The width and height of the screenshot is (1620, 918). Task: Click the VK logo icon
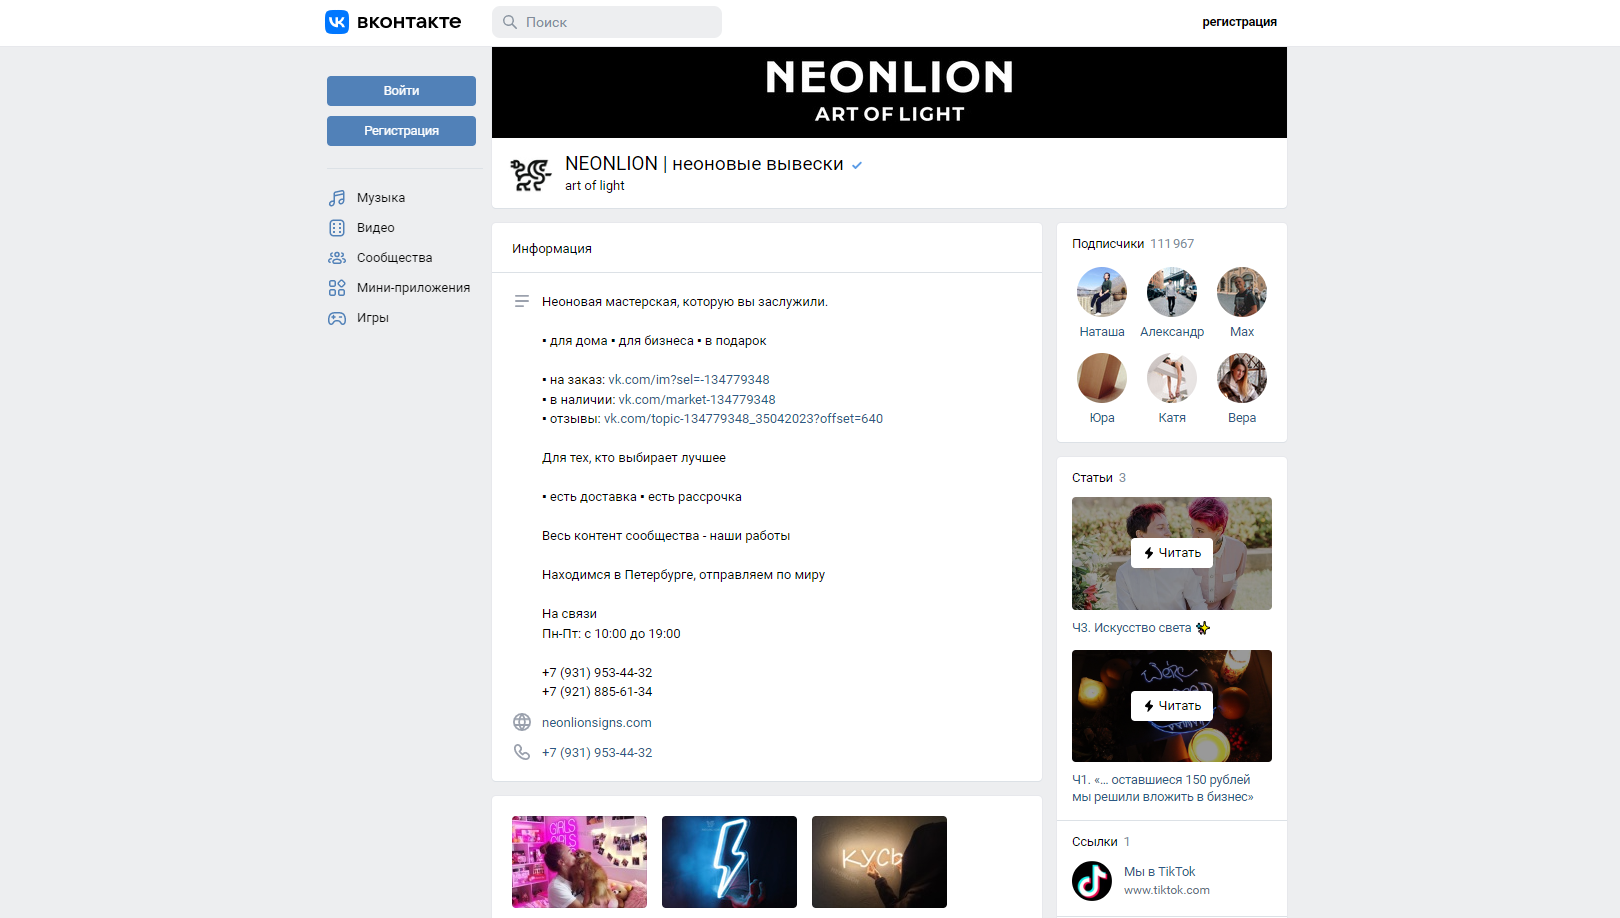tap(337, 22)
